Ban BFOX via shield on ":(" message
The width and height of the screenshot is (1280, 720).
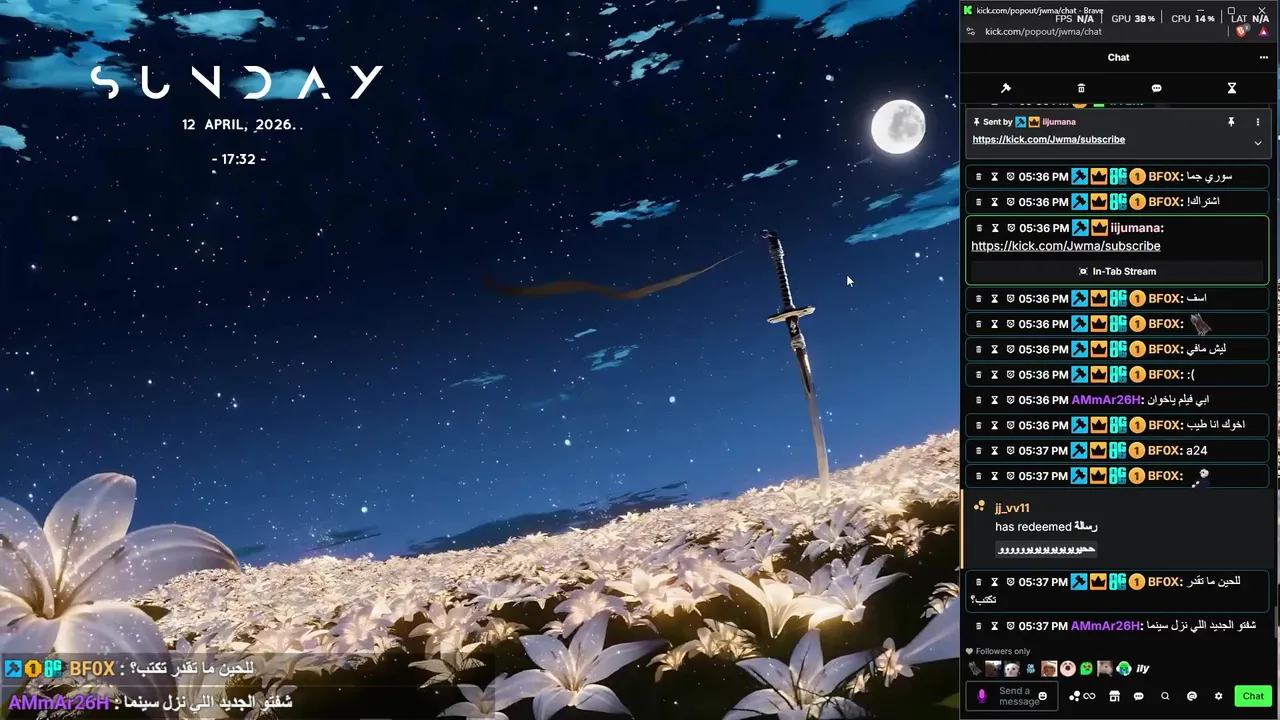click(1010, 375)
